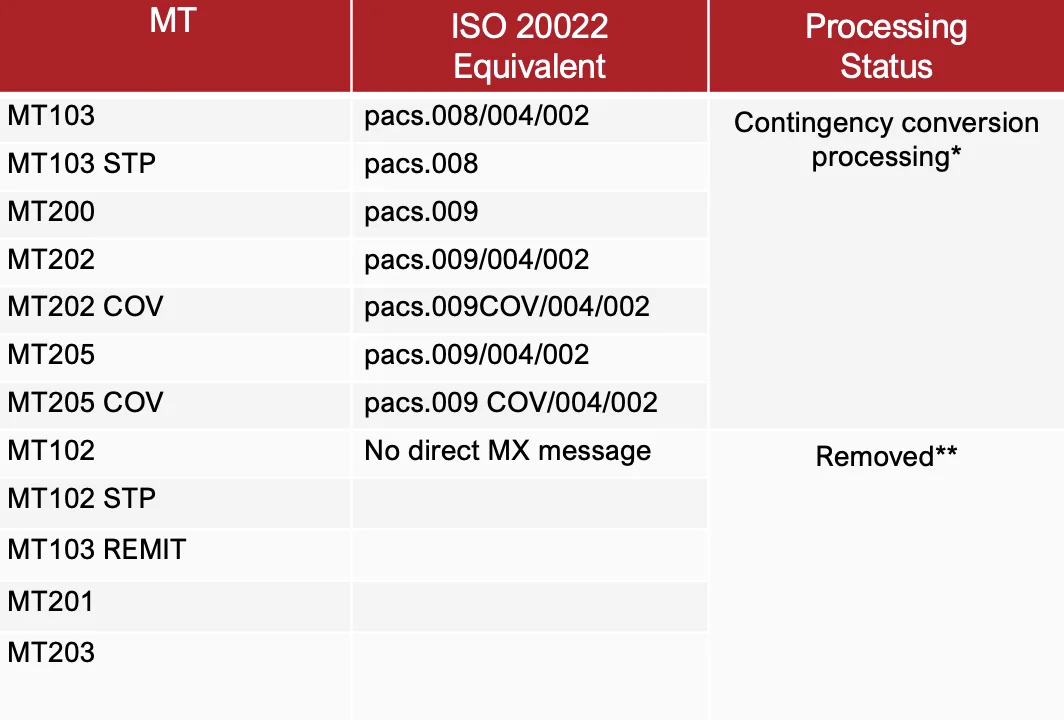Click the MT203 cell
This screenshot has height=720, width=1064.
click(x=51, y=653)
